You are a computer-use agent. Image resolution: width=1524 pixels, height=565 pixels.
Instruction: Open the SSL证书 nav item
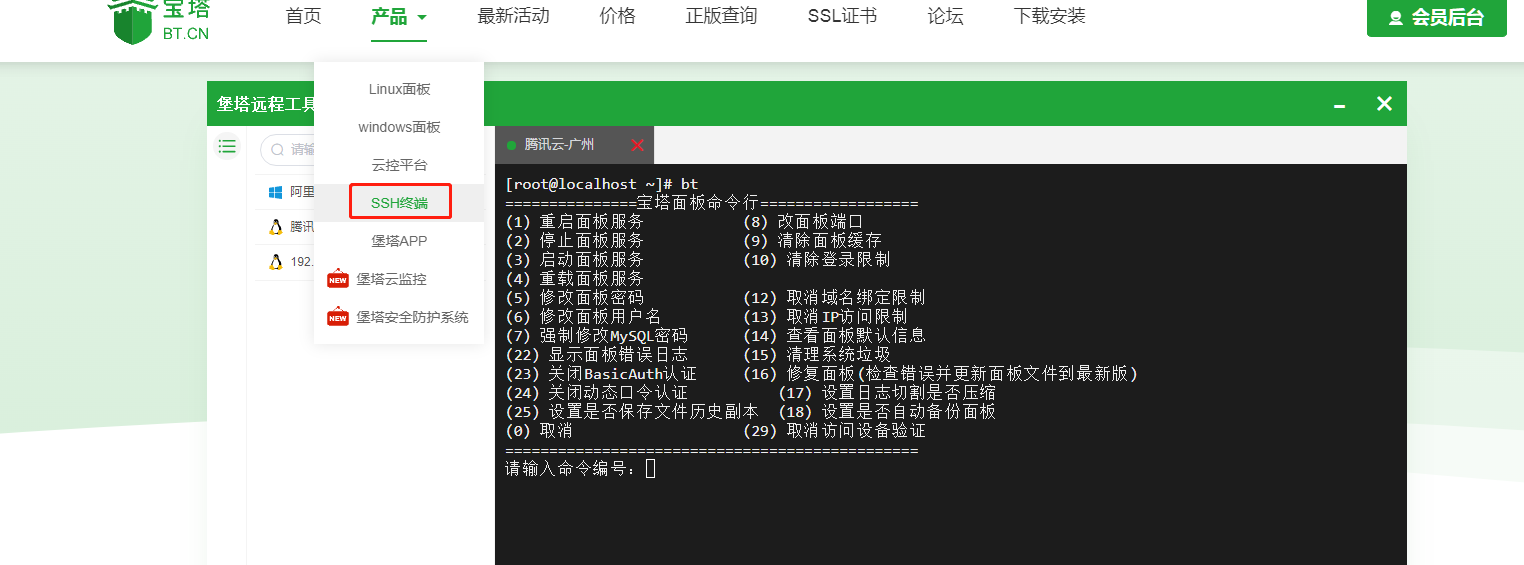(842, 16)
